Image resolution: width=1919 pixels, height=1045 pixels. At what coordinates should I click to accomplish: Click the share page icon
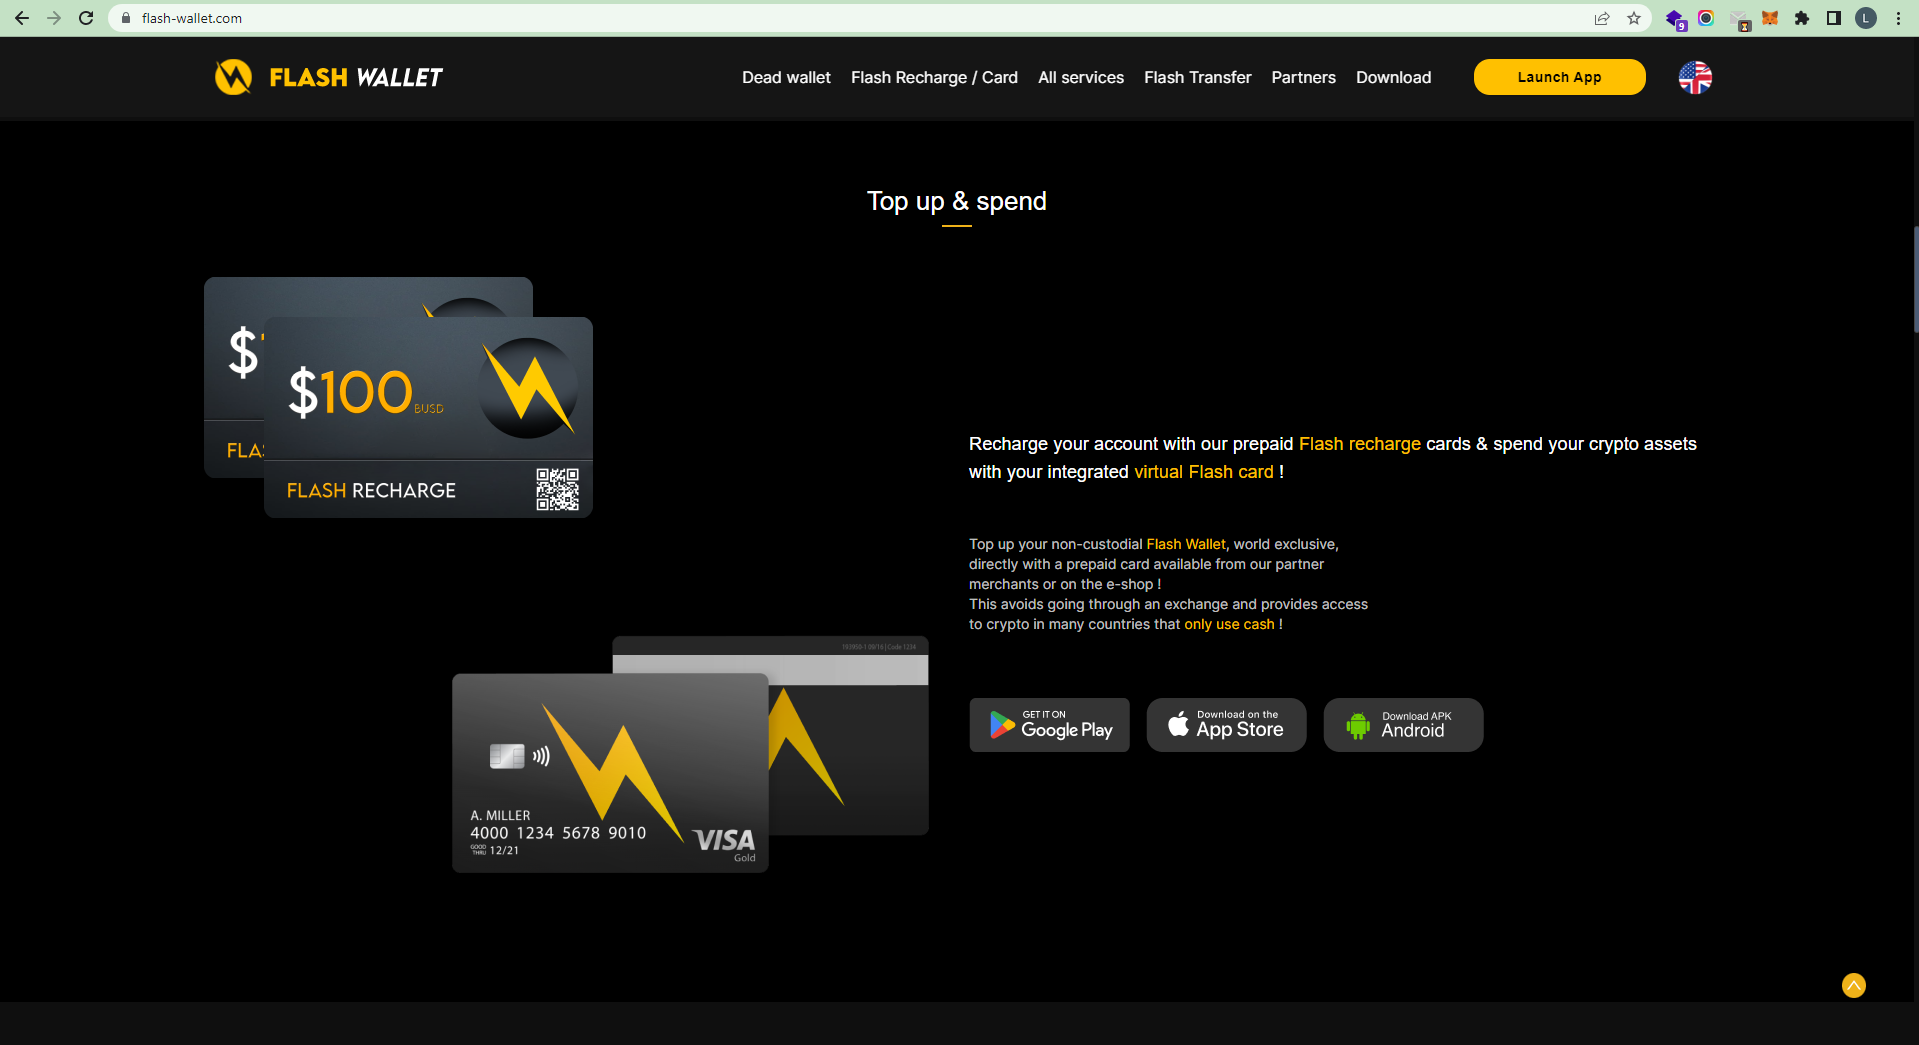pyautogui.click(x=1602, y=18)
